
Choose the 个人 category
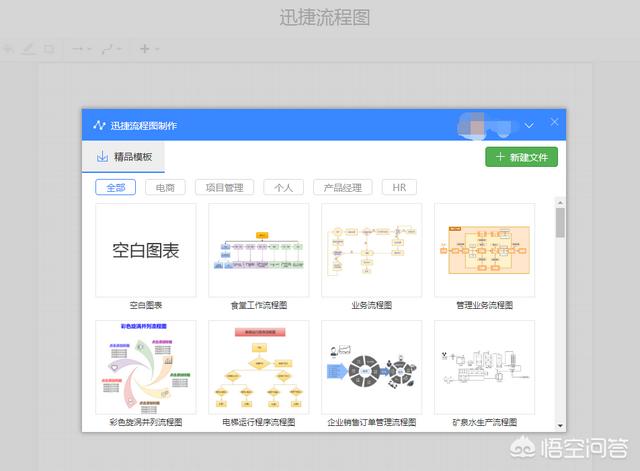[283, 187]
